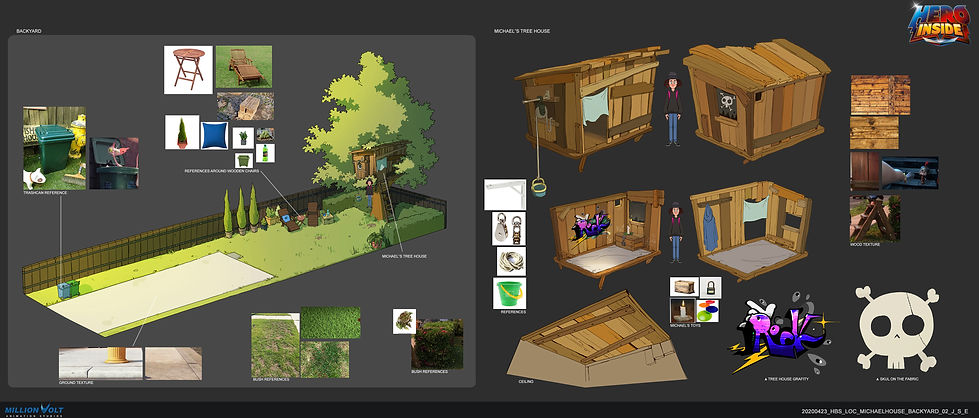Image resolution: width=979 pixels, height=418 pixels.
Task: Click the character figure between interior views
Action: [x=674, y=232]
